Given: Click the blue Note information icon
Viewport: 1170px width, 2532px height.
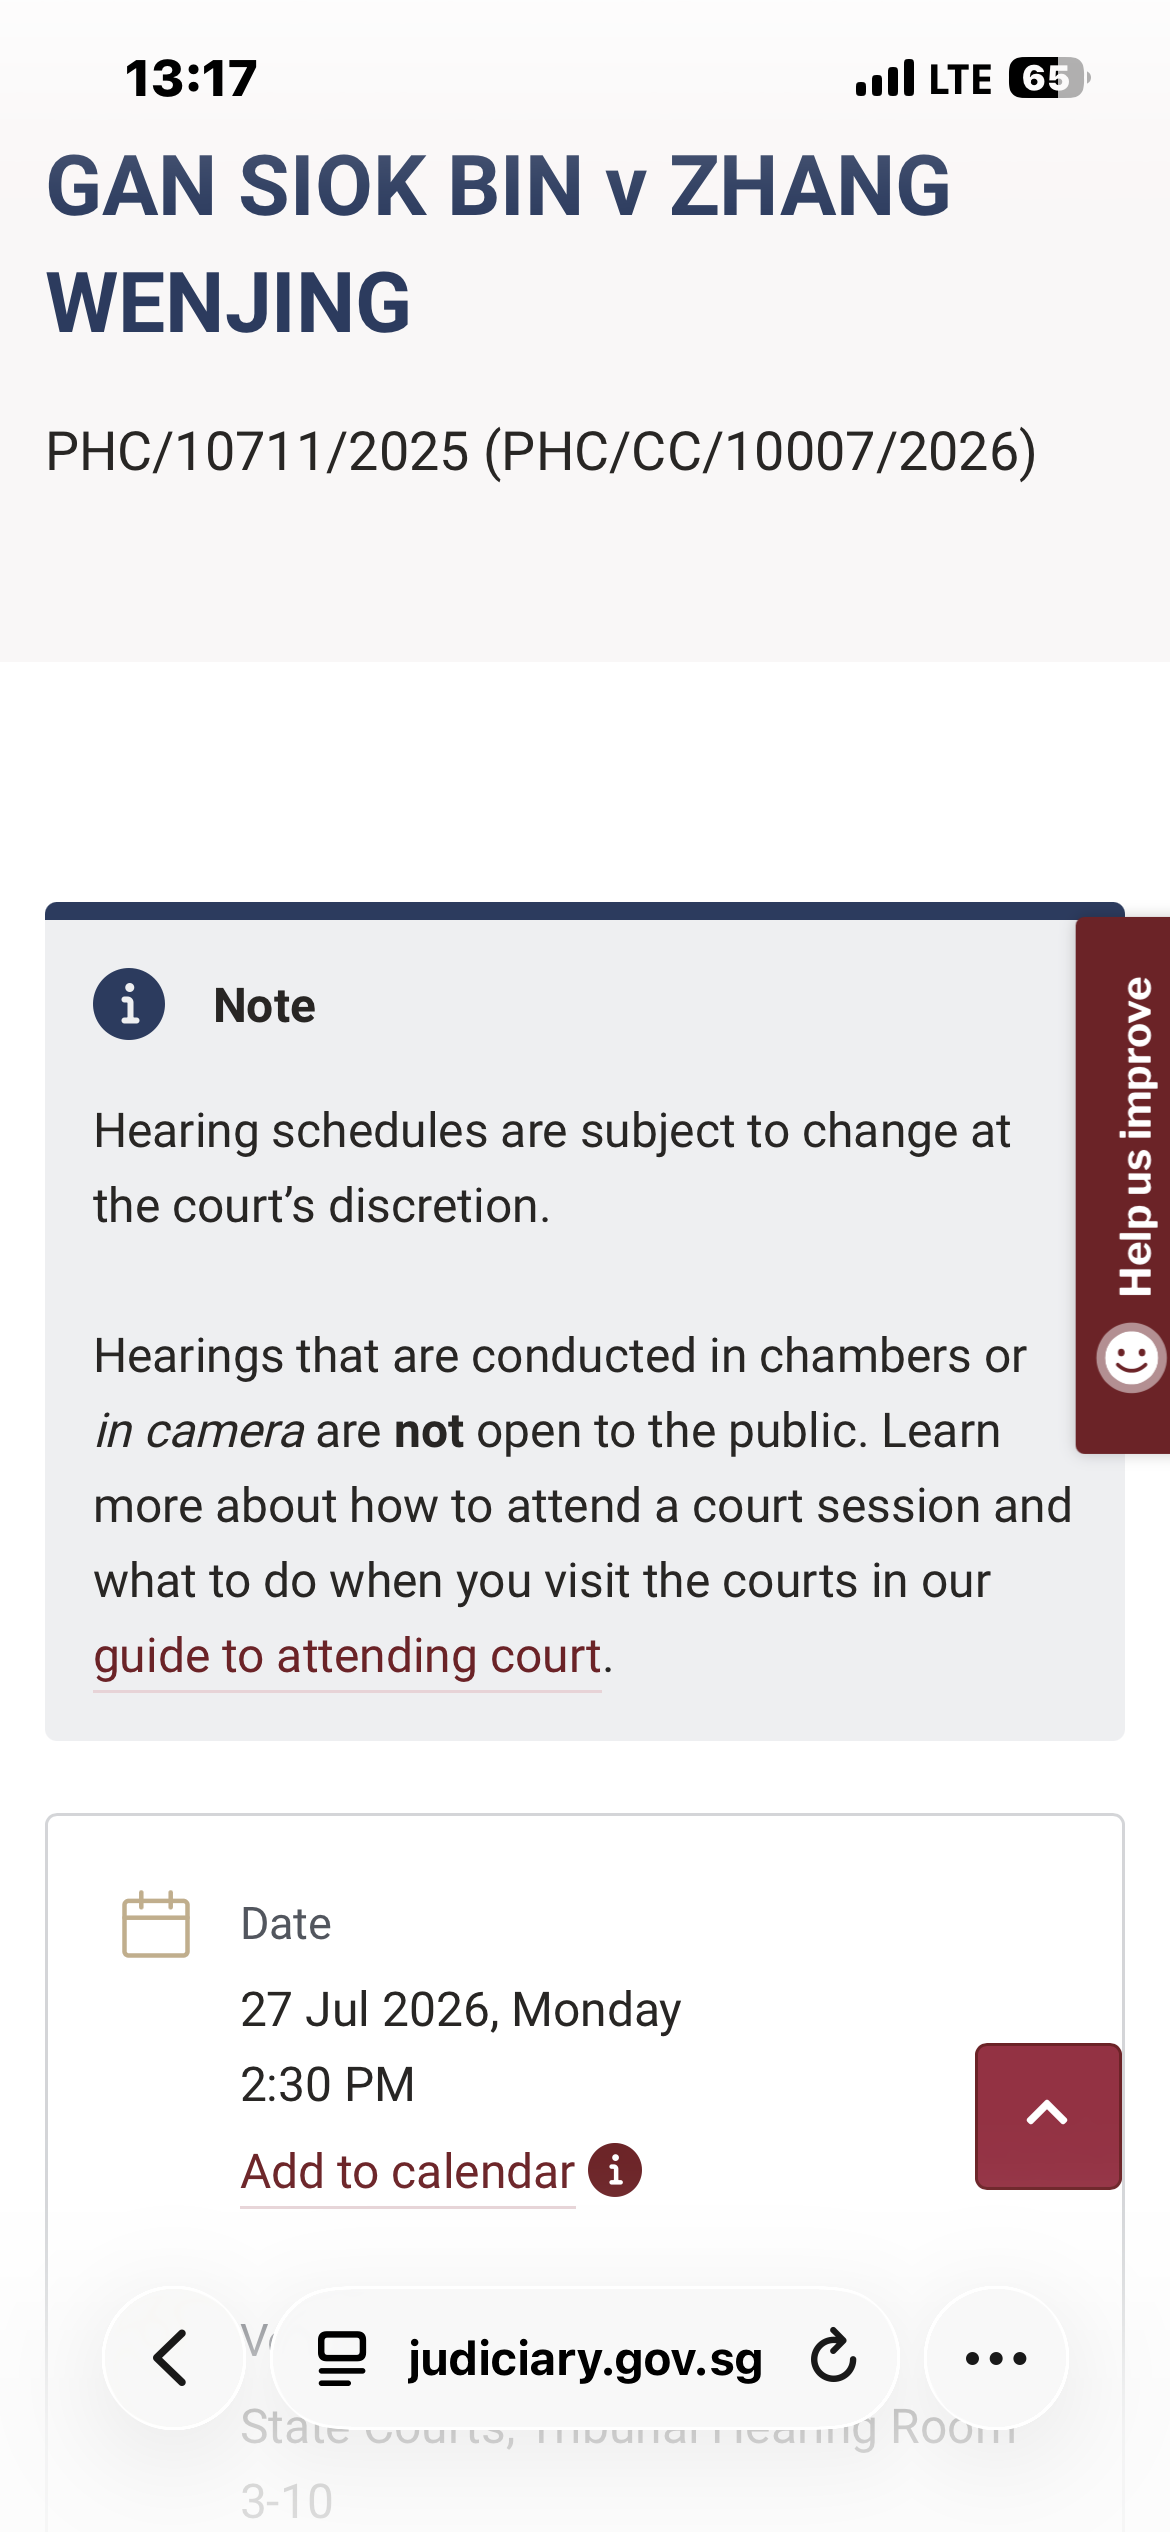Looking at the screenshot, I should click(129, 1004).
